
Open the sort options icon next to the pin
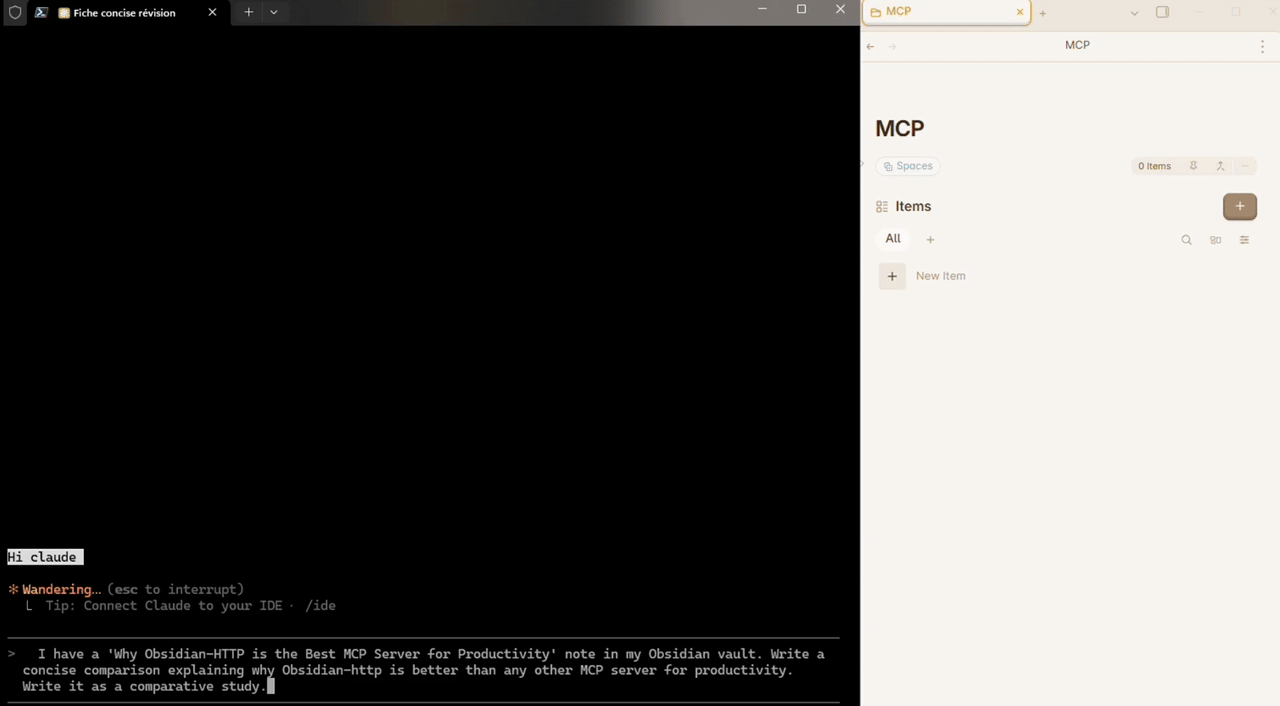(1220, 166)
